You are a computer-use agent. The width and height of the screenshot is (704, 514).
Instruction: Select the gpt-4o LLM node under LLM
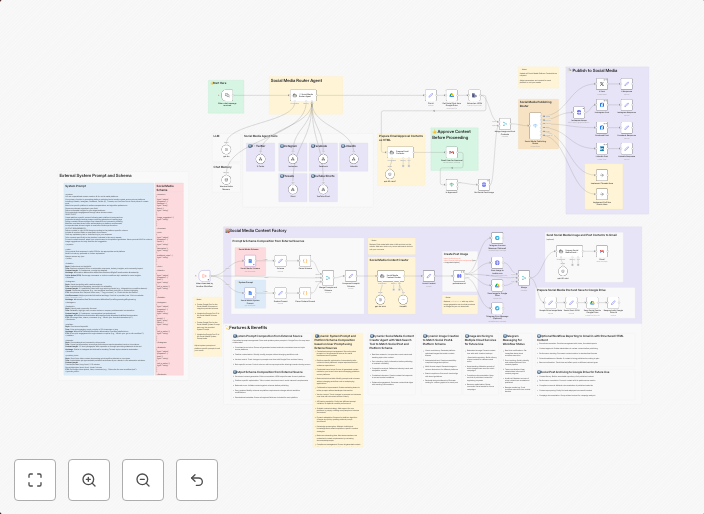click(x=226, y=149)
